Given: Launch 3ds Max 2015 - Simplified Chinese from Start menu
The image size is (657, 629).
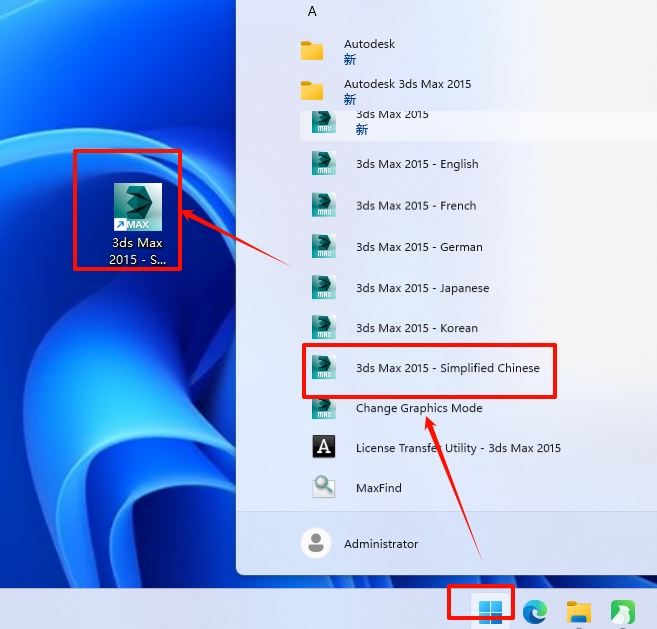Looking at the screenshot, I should [446, 368].
